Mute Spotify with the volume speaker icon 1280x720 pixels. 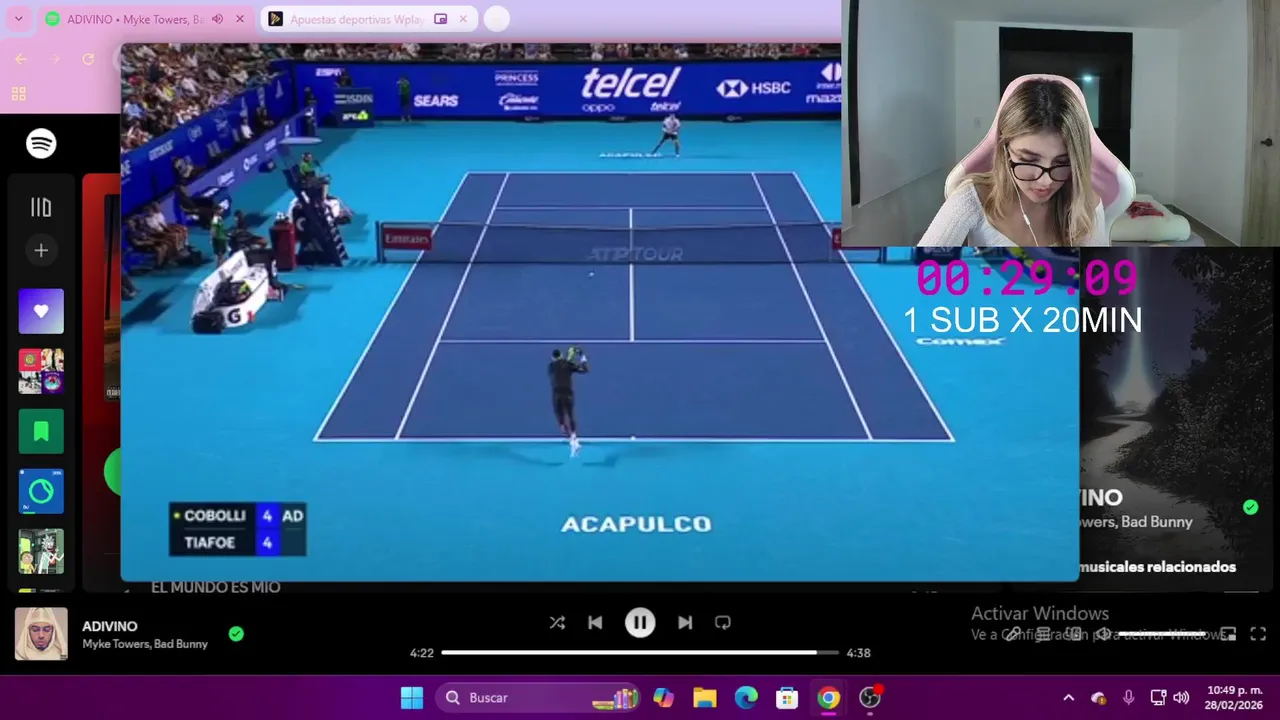coord(1103,634)
